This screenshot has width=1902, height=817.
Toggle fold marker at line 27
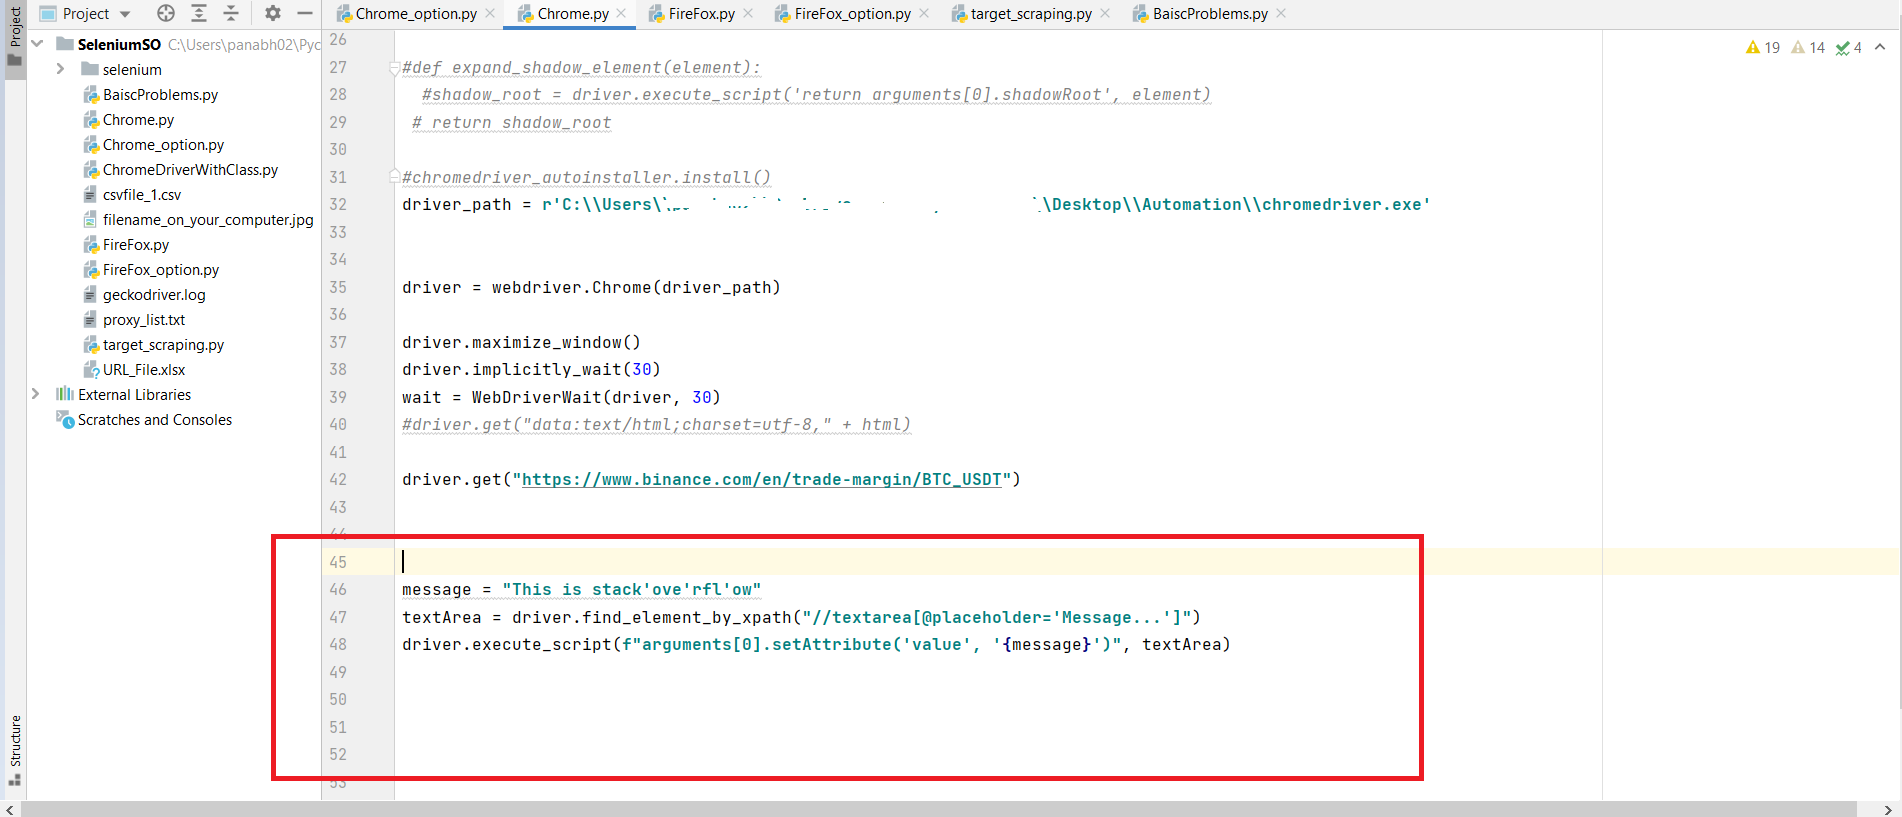click(x=395, y=68)
